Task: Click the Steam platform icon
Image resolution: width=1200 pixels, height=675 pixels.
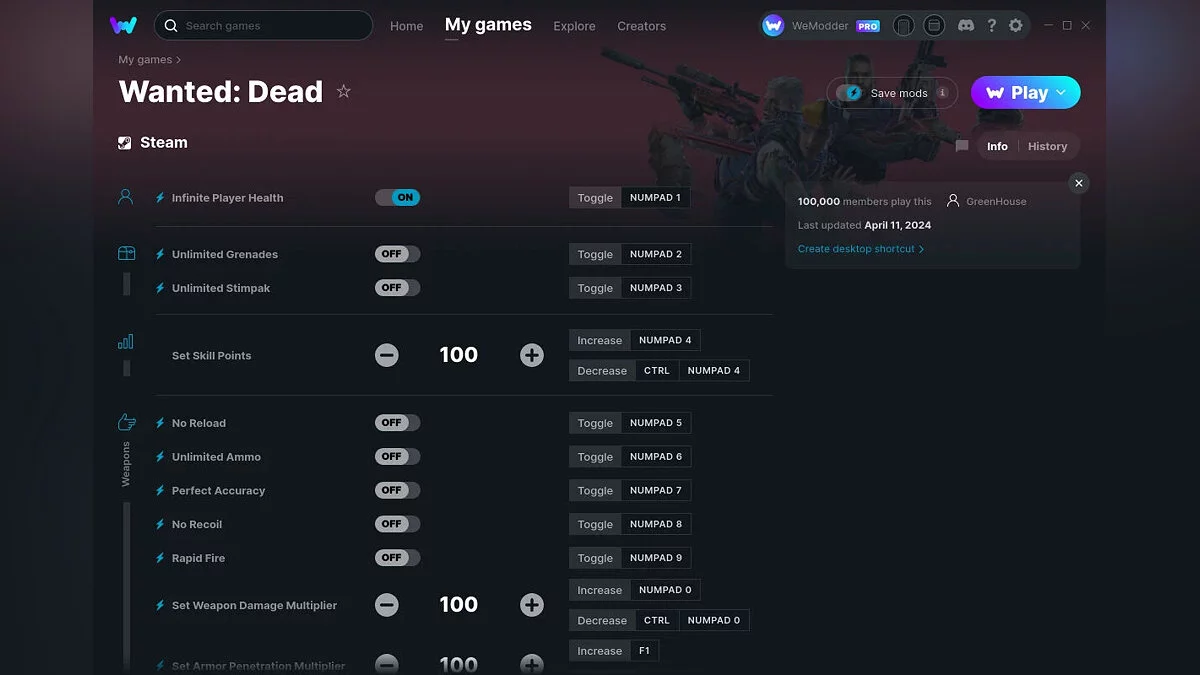Action: pos(125,143)
